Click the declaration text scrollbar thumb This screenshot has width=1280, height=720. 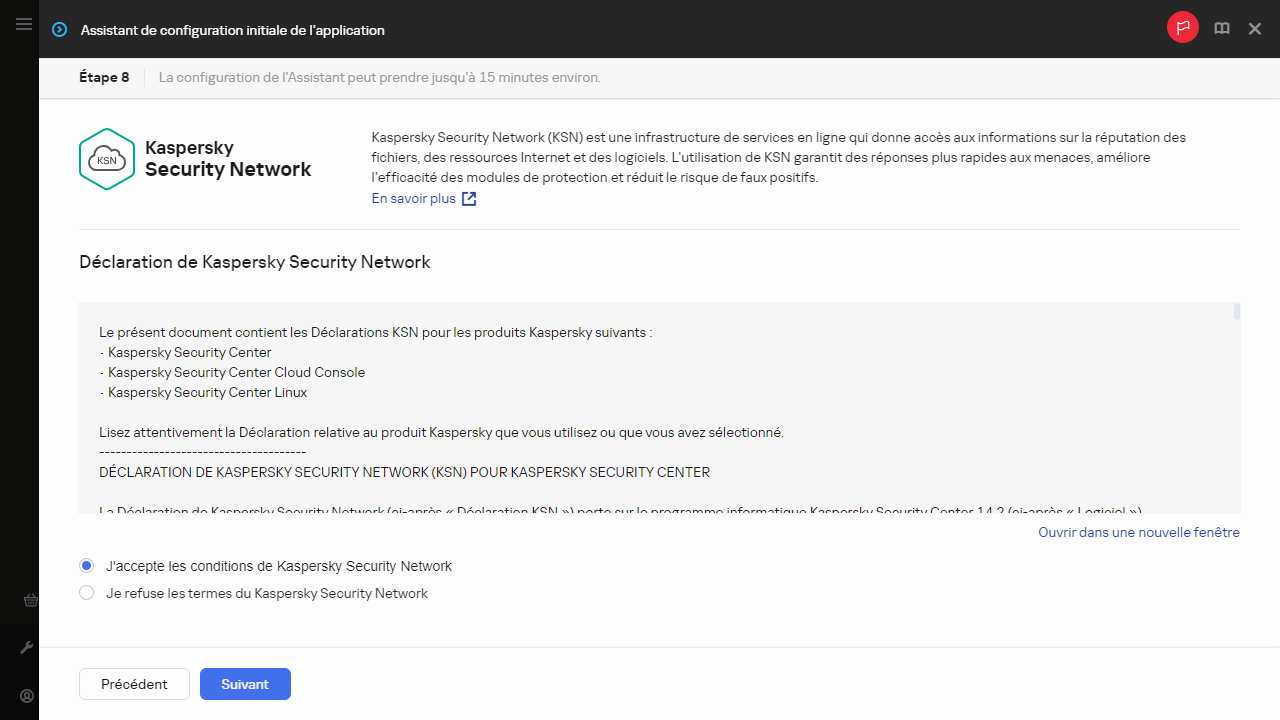[x=1237, y=312]
